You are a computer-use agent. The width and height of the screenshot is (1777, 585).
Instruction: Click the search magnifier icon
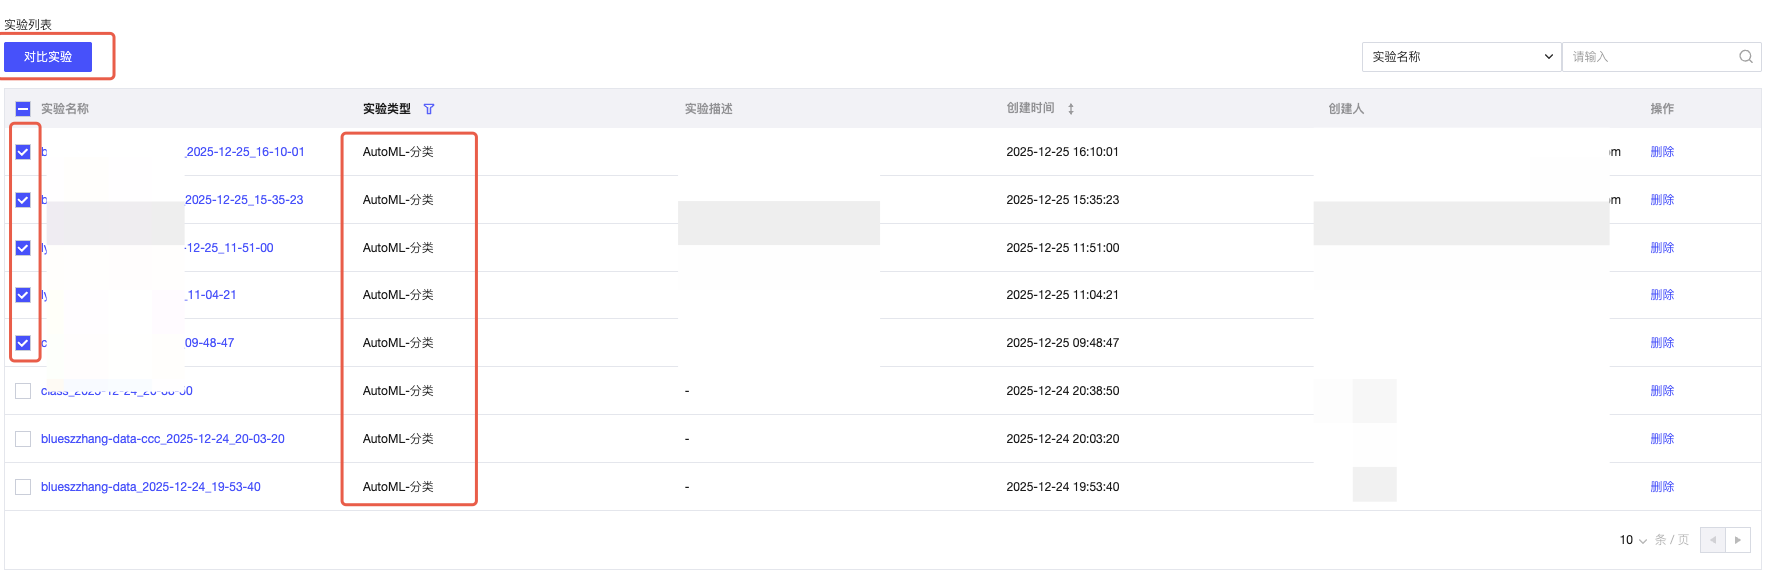1745,57
